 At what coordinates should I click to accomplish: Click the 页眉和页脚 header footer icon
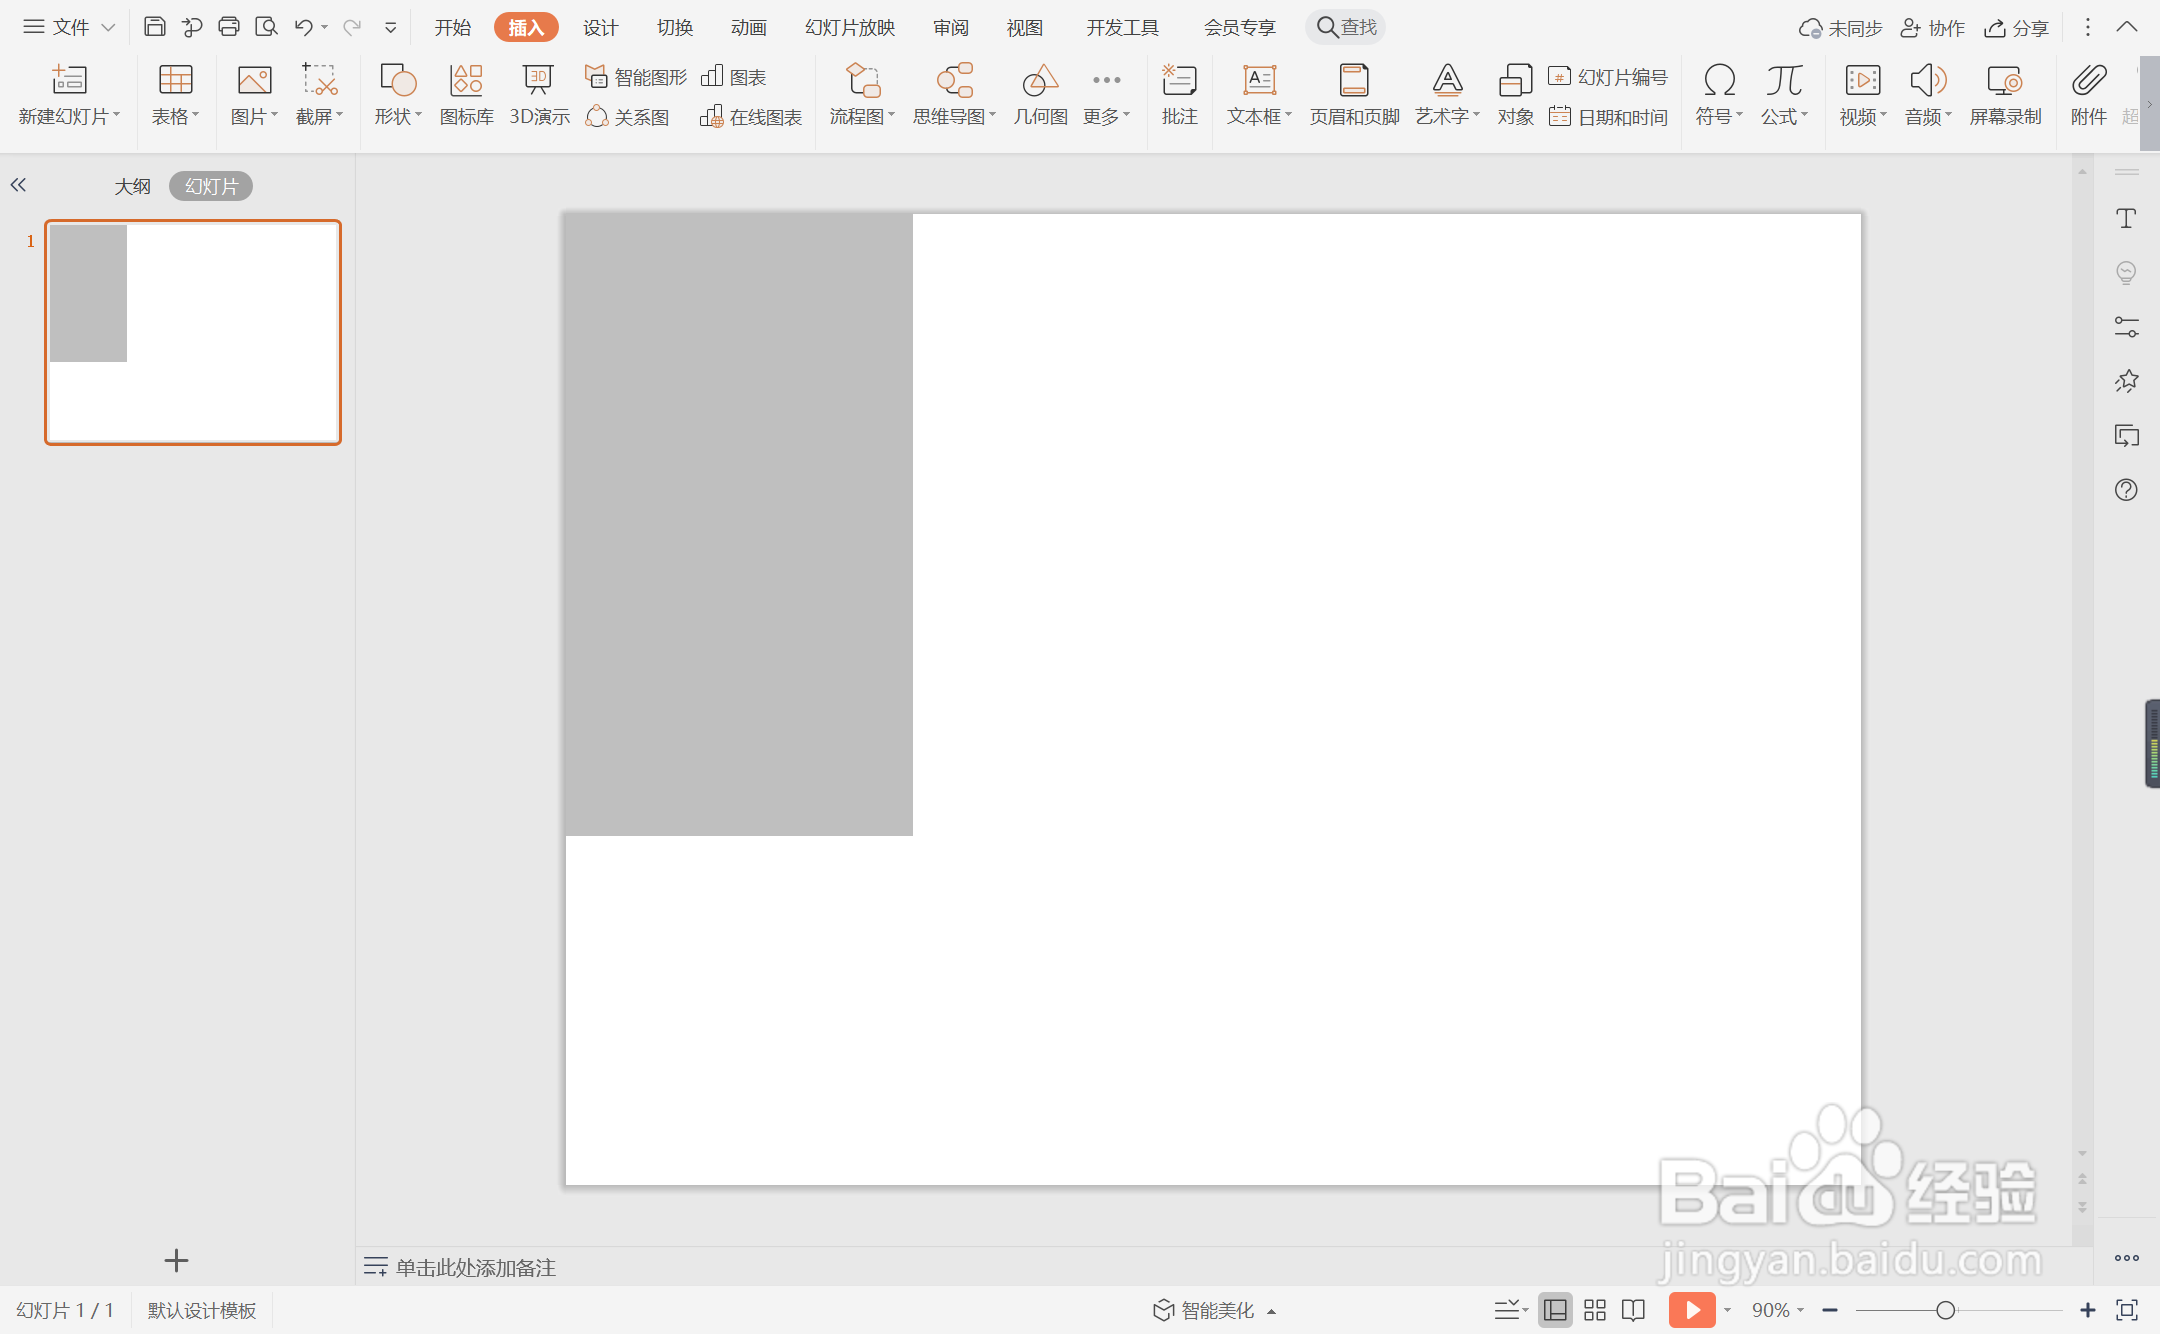[1354, 94]
